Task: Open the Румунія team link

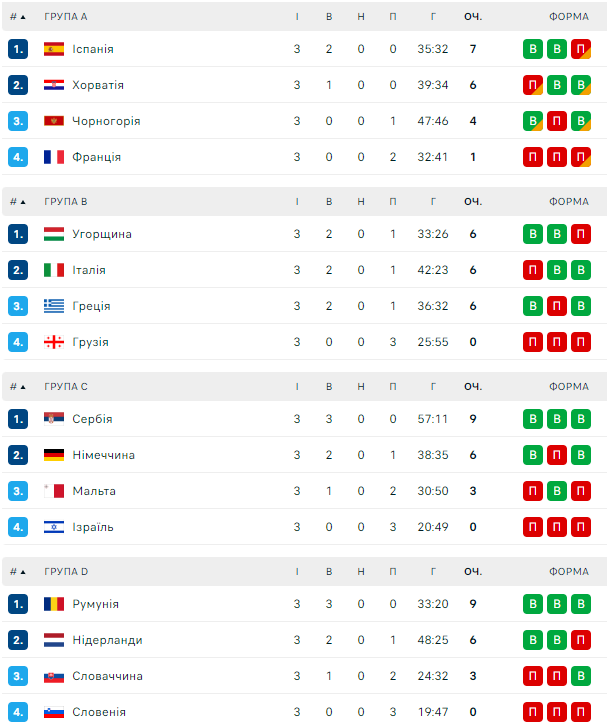Action: click(x=95, y=604)
